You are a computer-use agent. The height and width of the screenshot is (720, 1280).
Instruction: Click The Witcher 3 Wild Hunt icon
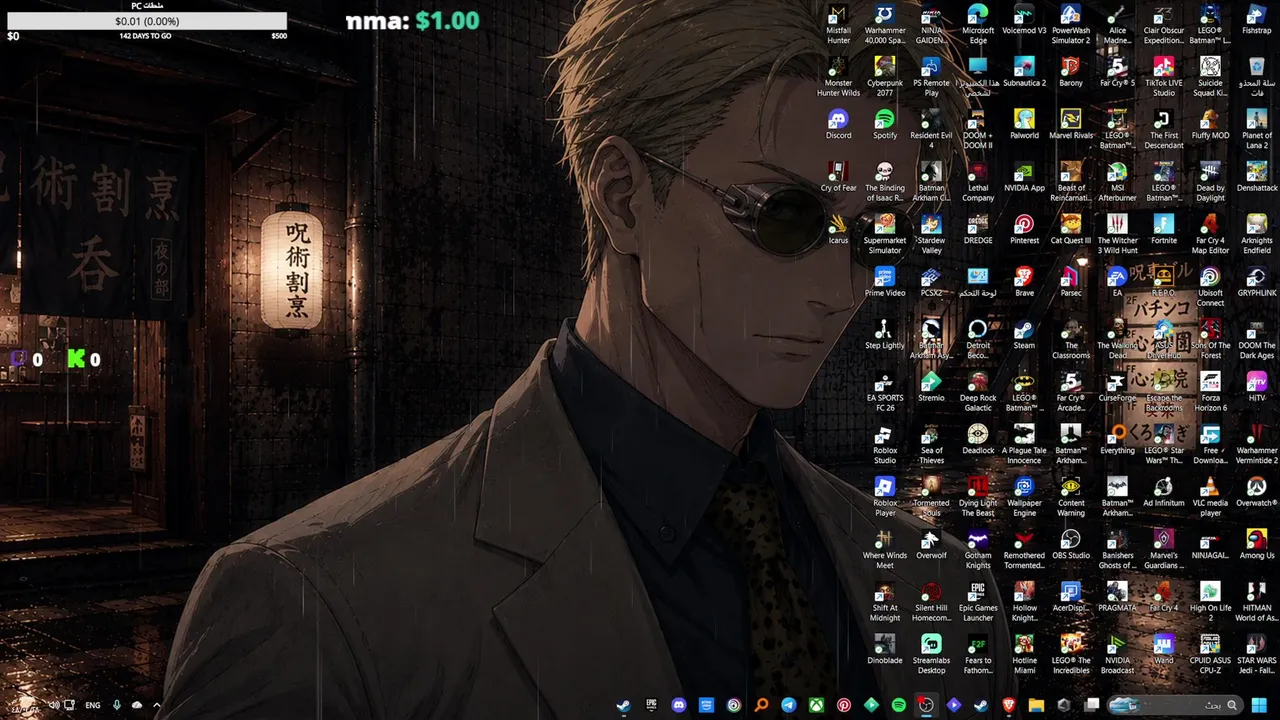(1117, 235)
